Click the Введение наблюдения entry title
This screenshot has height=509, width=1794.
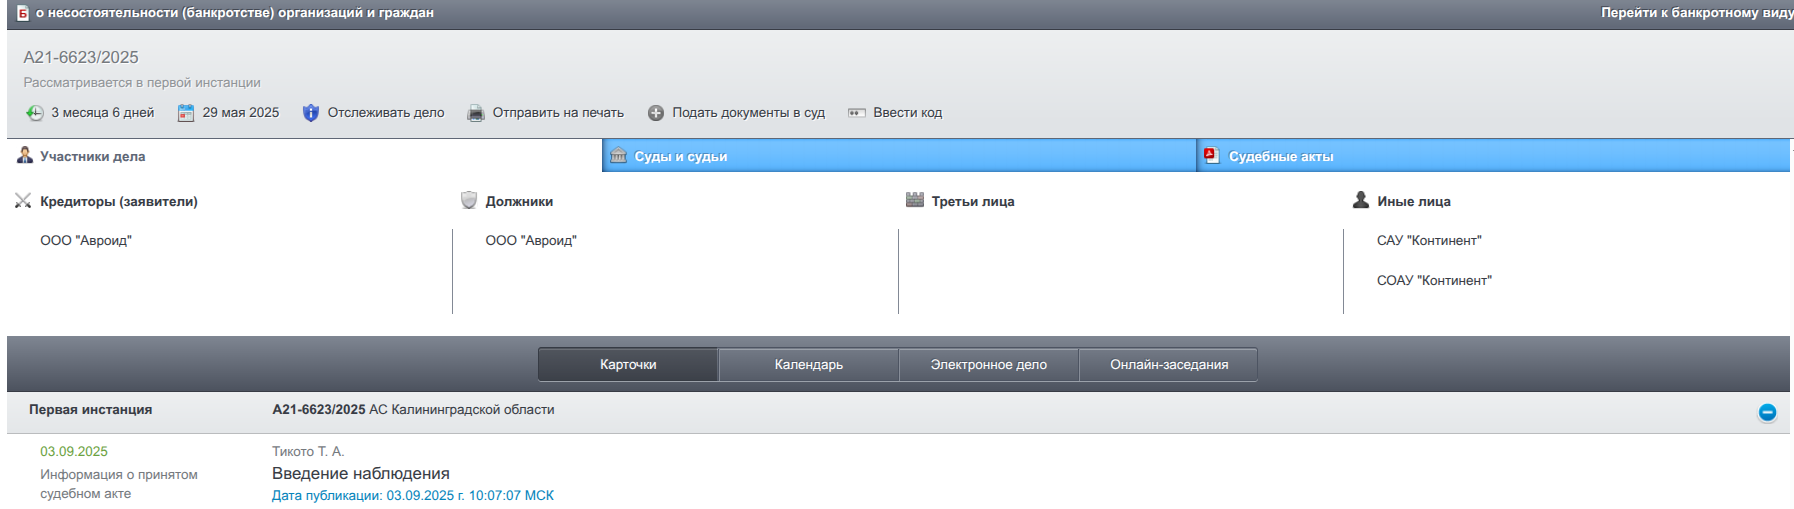tap(360, 474)
